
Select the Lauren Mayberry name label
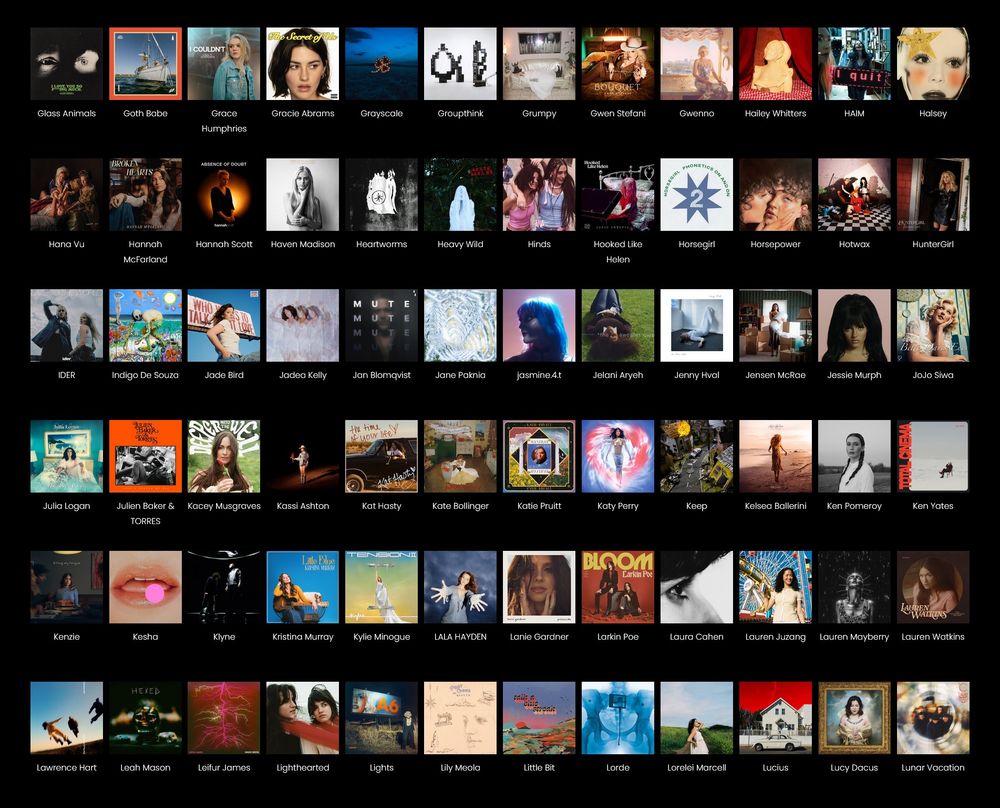pos(855,636)
